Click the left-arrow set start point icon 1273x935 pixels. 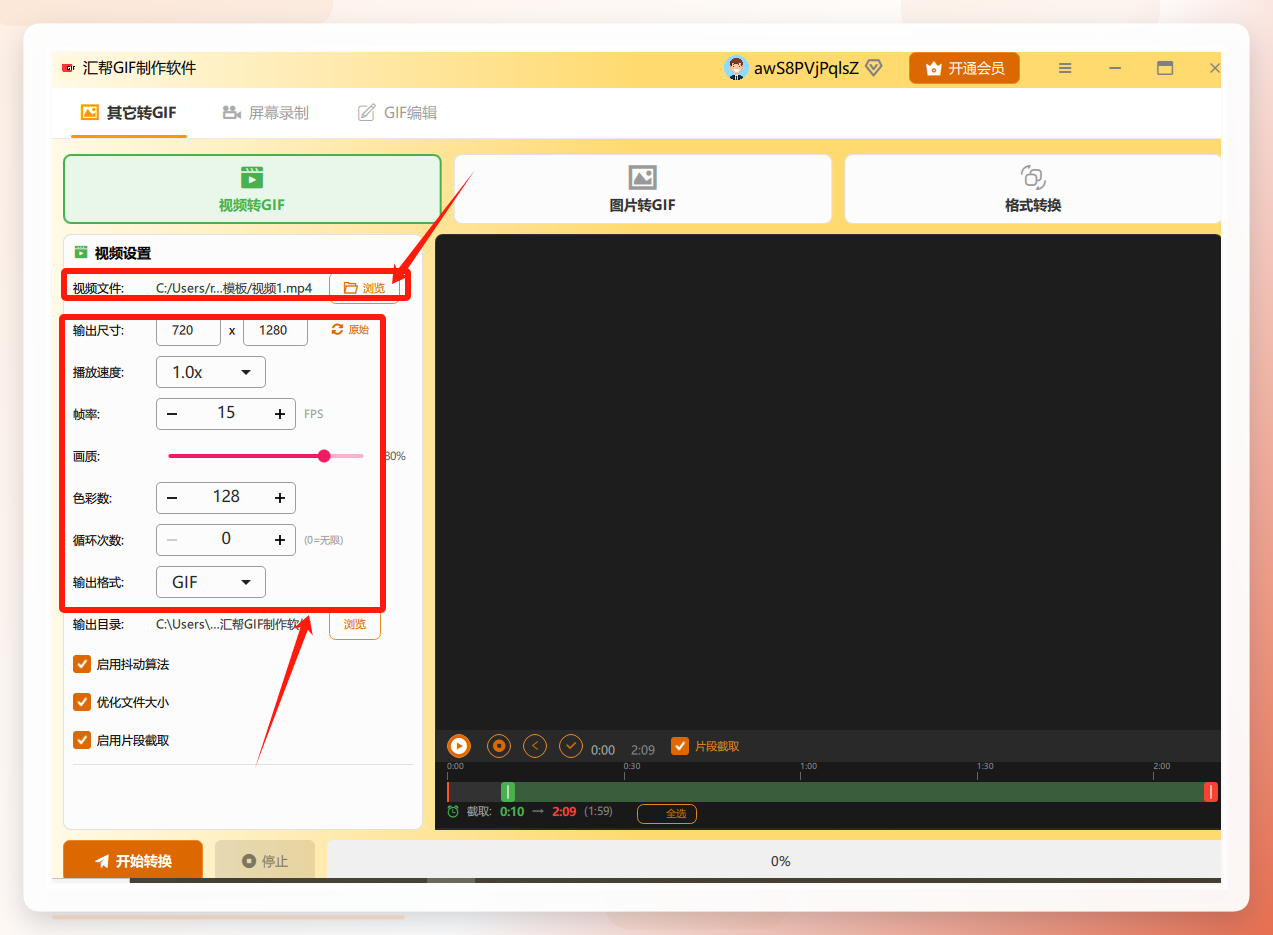coord(535,746)
